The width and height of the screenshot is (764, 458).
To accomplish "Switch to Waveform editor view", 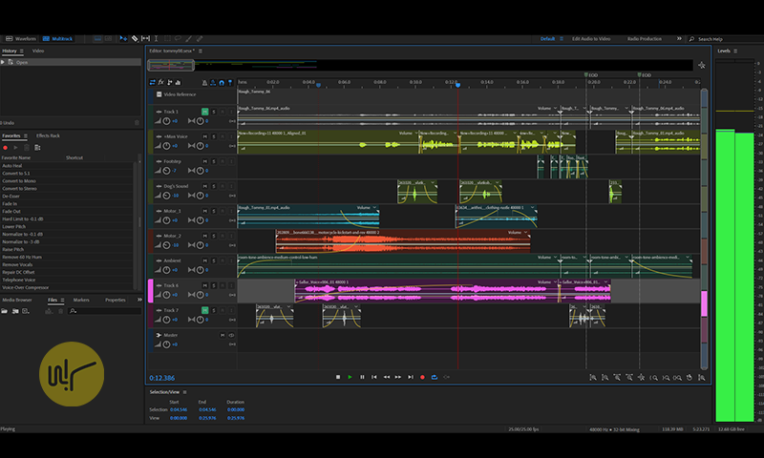I will coord(21,38).
